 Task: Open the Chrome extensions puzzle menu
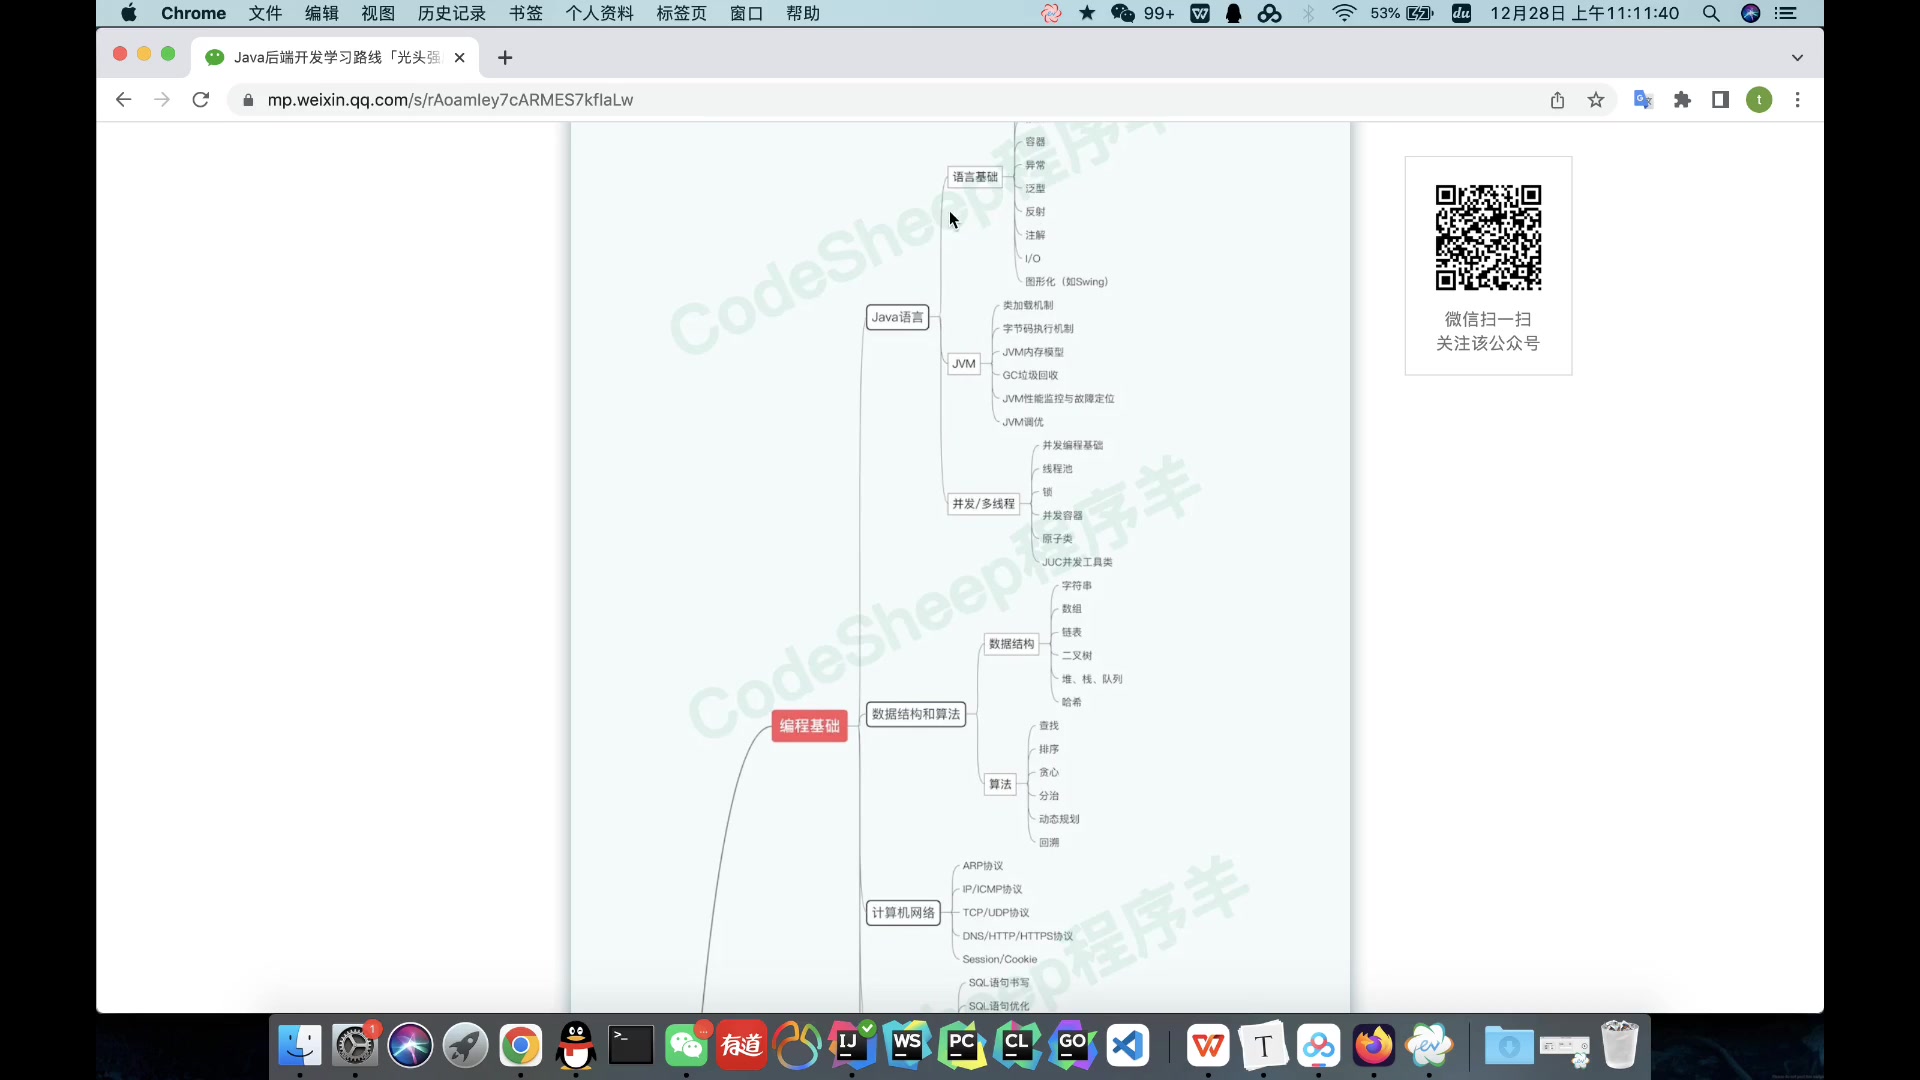1682,100
